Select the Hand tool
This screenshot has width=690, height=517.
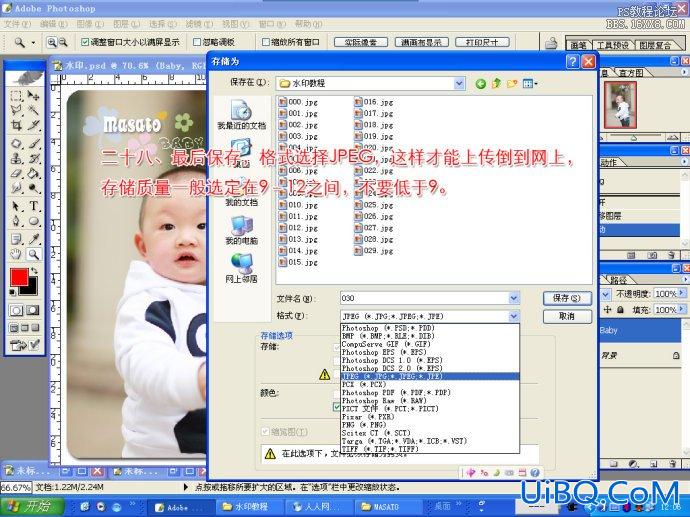[17, 254]
